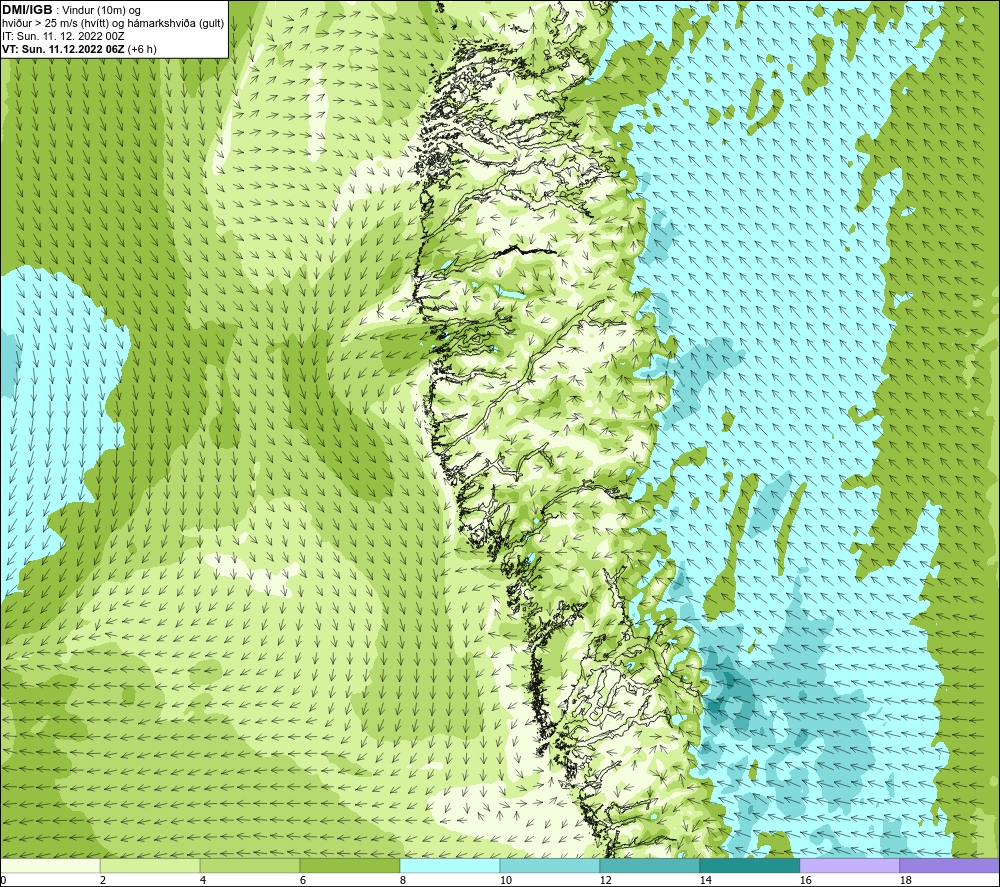The width and height of the screenshot is (1000, 887).
Task: Click the scale label '8'
Action: pos(402,881)
